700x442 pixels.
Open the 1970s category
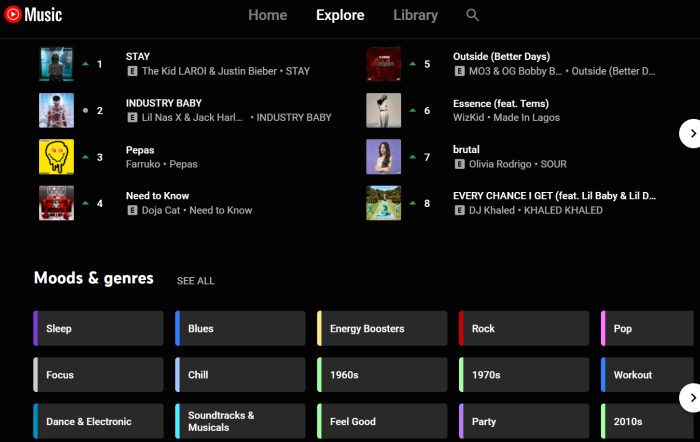(x=524, y=375)
